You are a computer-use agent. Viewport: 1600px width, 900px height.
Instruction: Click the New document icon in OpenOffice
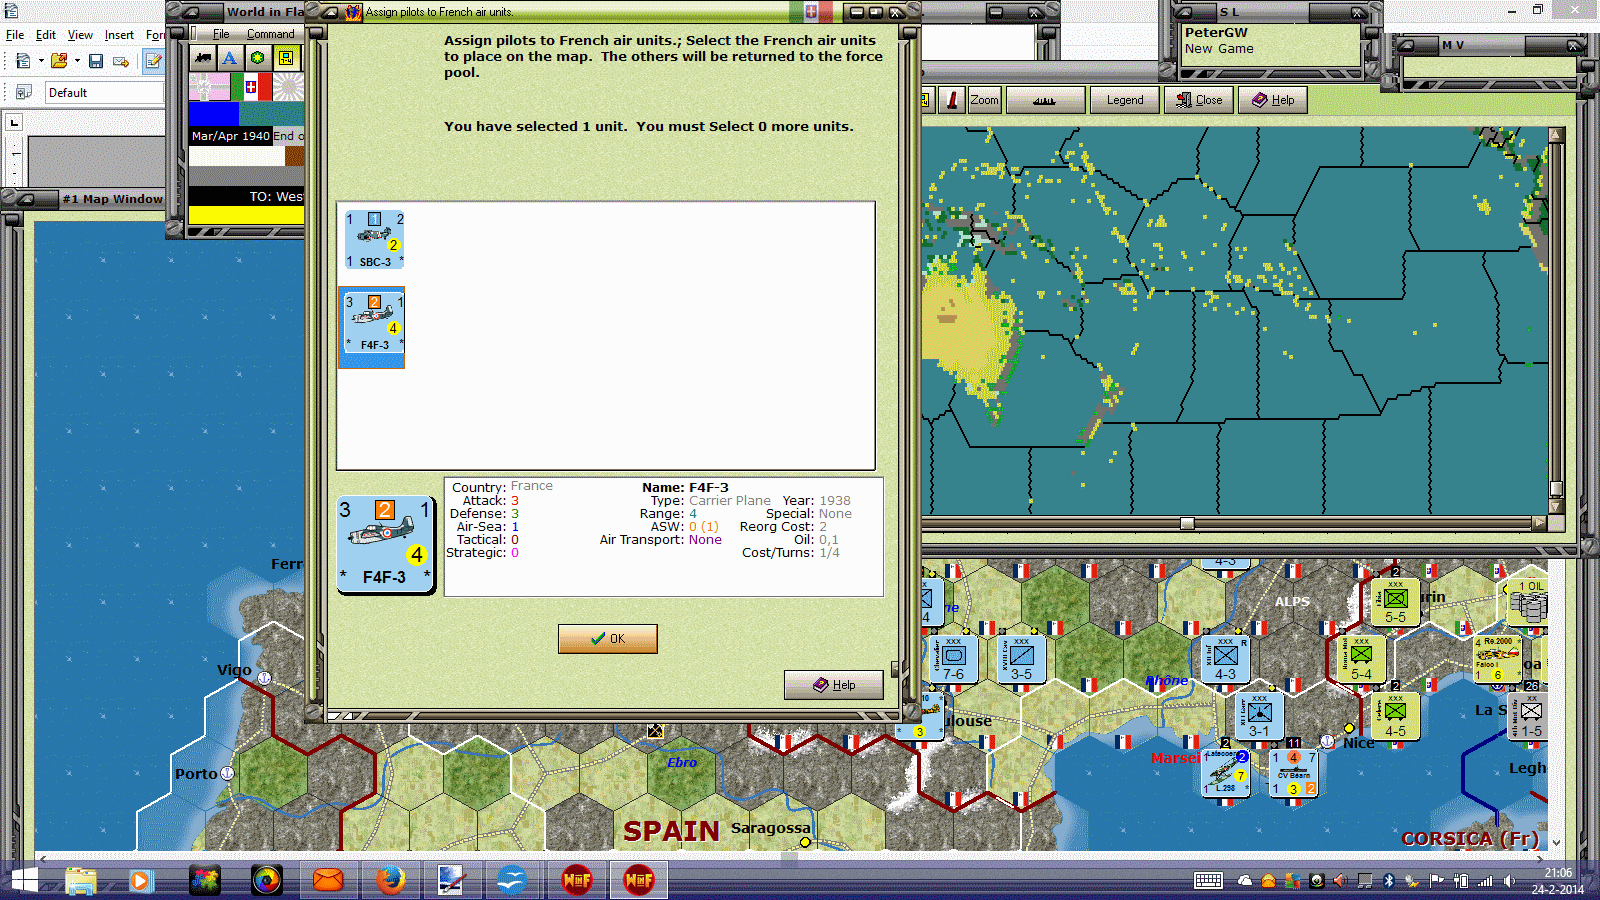tap(23, 61)
